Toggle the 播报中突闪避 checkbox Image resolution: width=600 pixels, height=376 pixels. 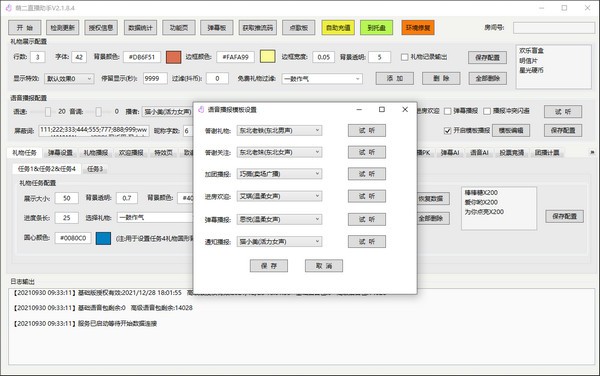pos(487,111)
